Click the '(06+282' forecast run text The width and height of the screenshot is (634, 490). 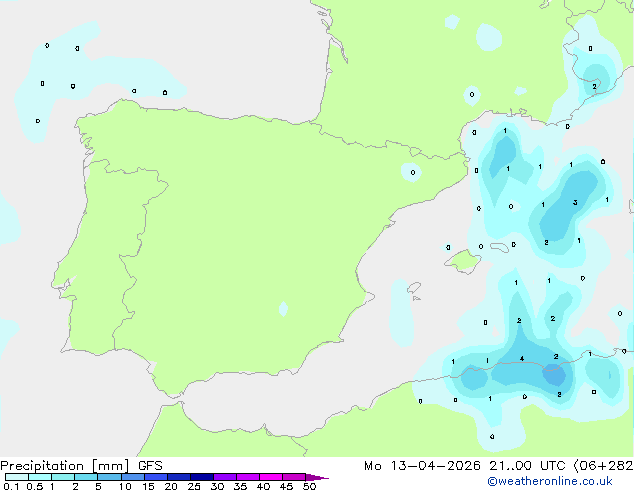[x=603, y=466]
